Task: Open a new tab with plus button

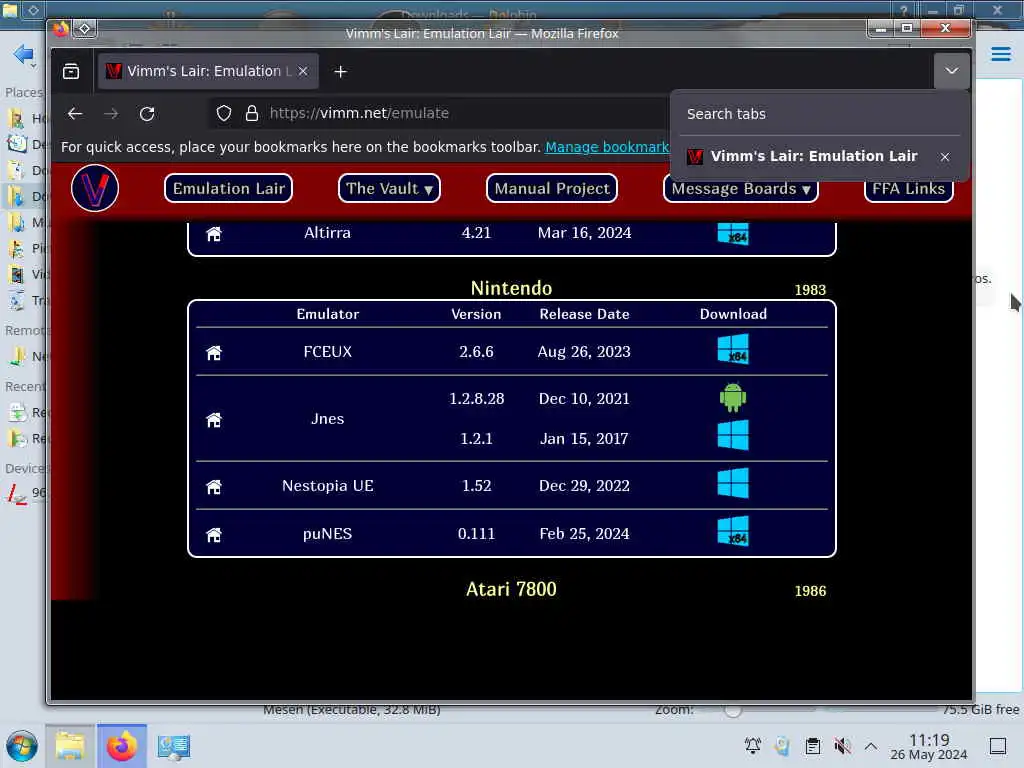Action: click(340, 72)
